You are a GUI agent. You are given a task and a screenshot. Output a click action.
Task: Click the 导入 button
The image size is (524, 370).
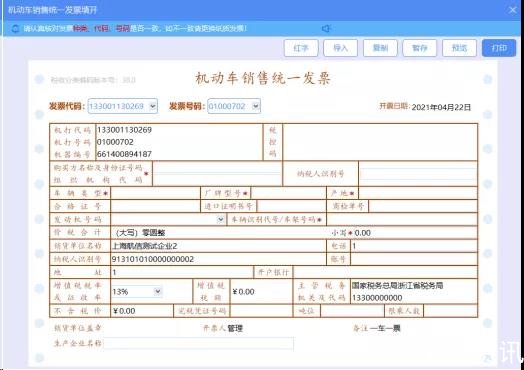(x=340, y=48)
